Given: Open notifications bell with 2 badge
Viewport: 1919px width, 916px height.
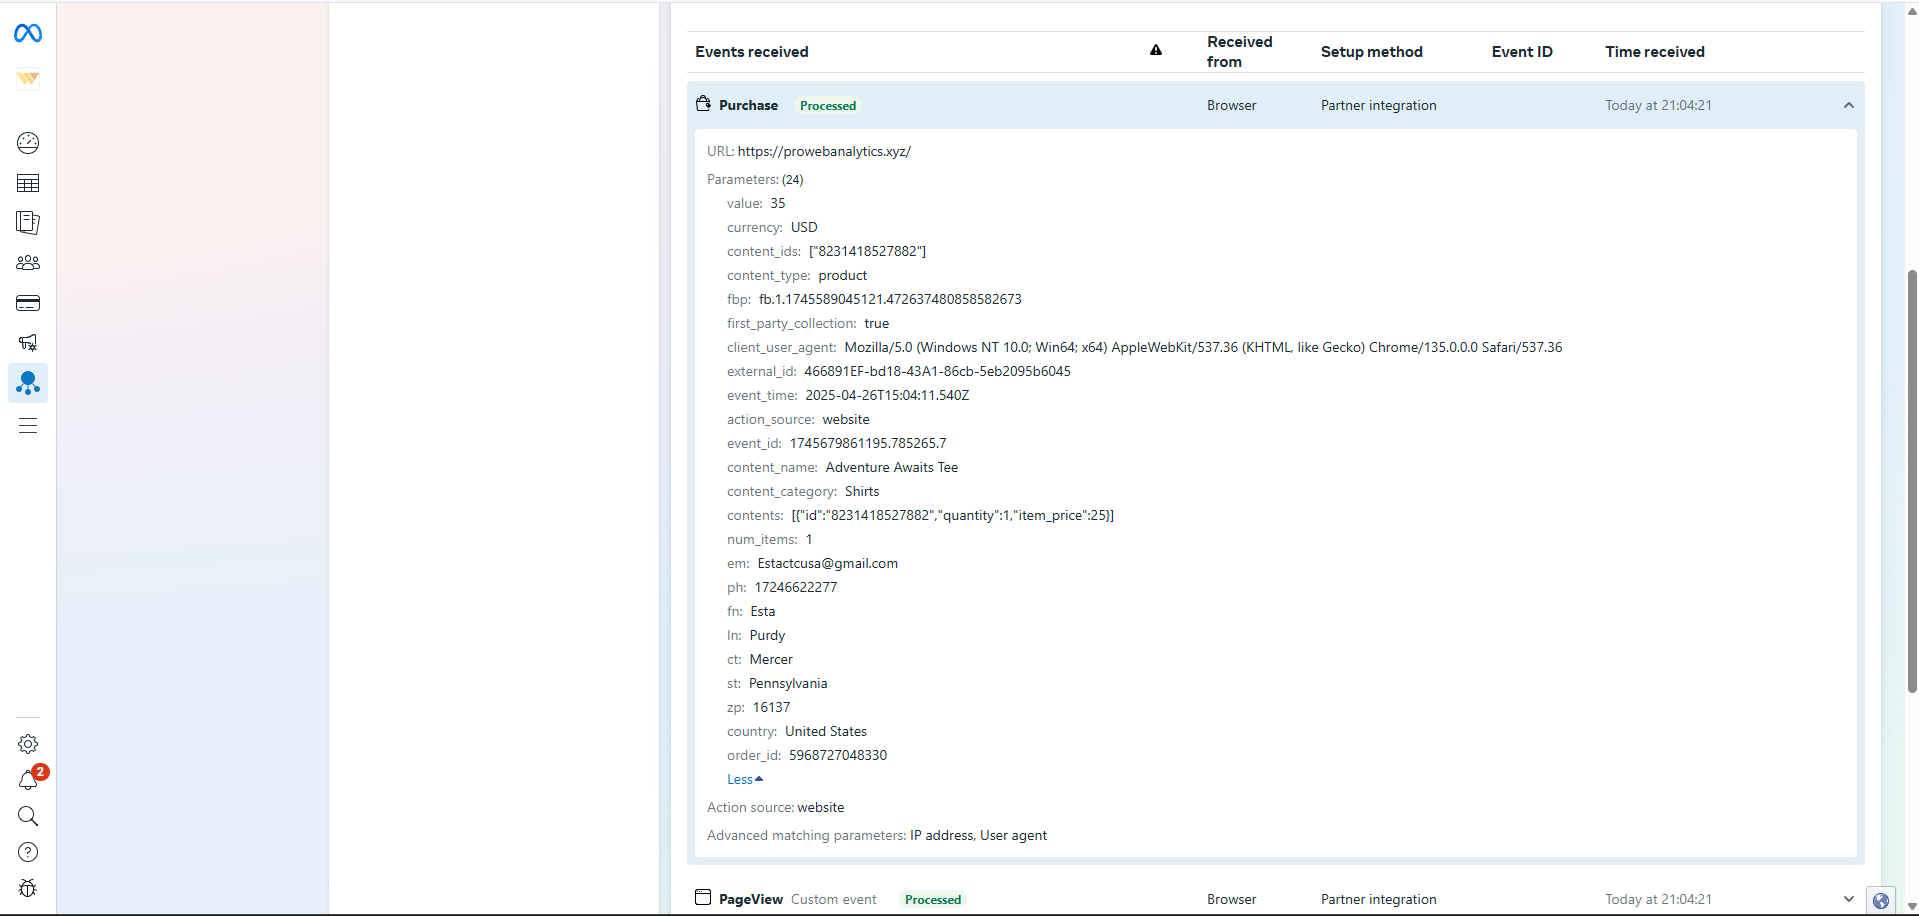Looking at the screenshot, I should (x=28, y=780).
